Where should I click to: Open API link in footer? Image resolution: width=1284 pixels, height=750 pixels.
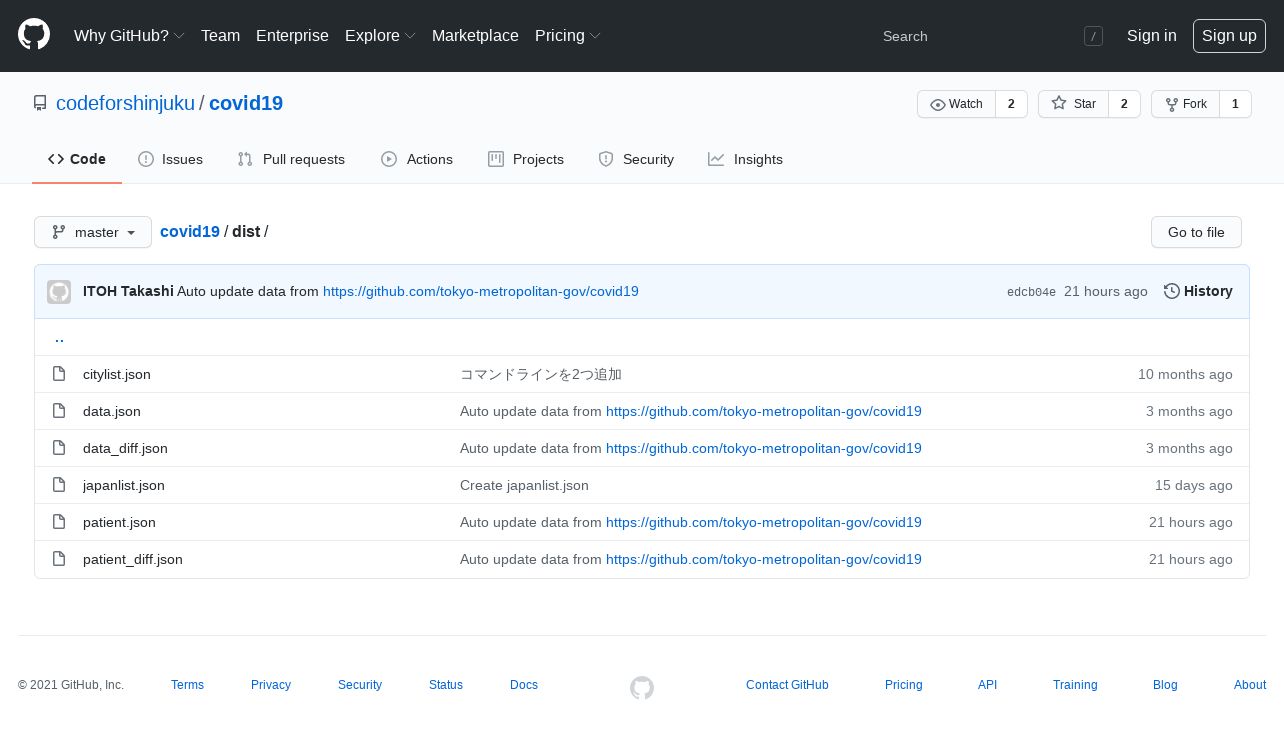point(987,685)
